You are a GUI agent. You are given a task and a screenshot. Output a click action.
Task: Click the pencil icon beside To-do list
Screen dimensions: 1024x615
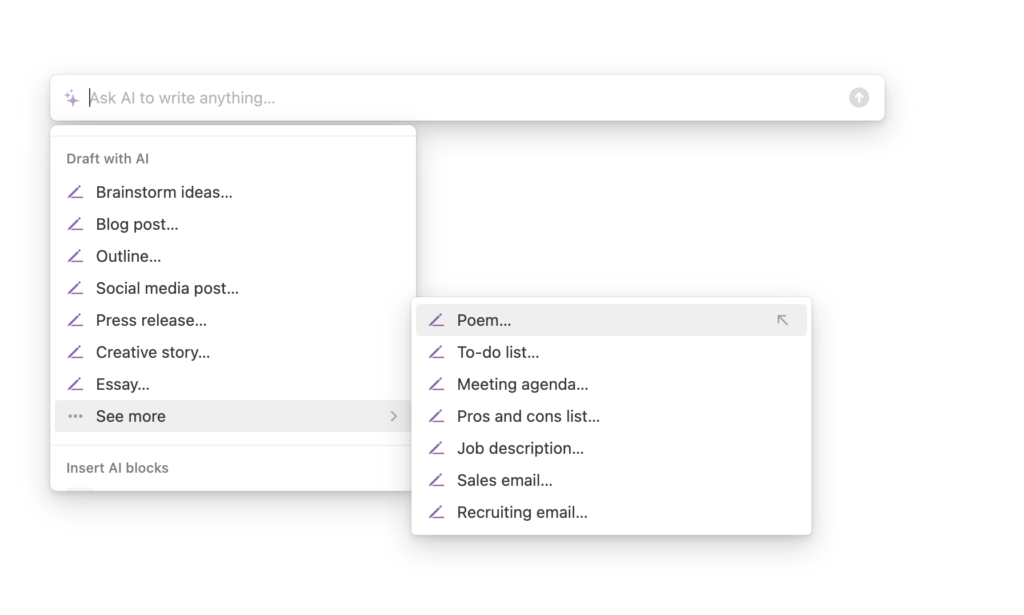tap(436, 352)
